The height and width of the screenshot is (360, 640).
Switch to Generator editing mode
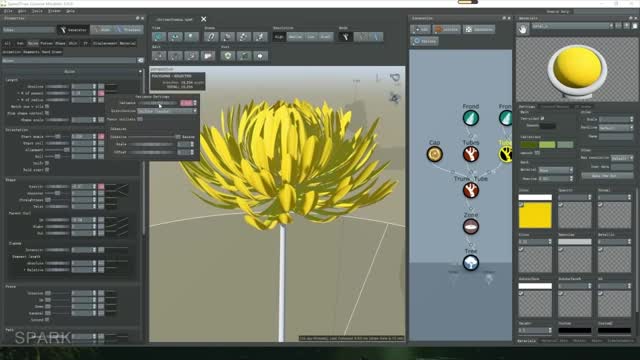73,30
